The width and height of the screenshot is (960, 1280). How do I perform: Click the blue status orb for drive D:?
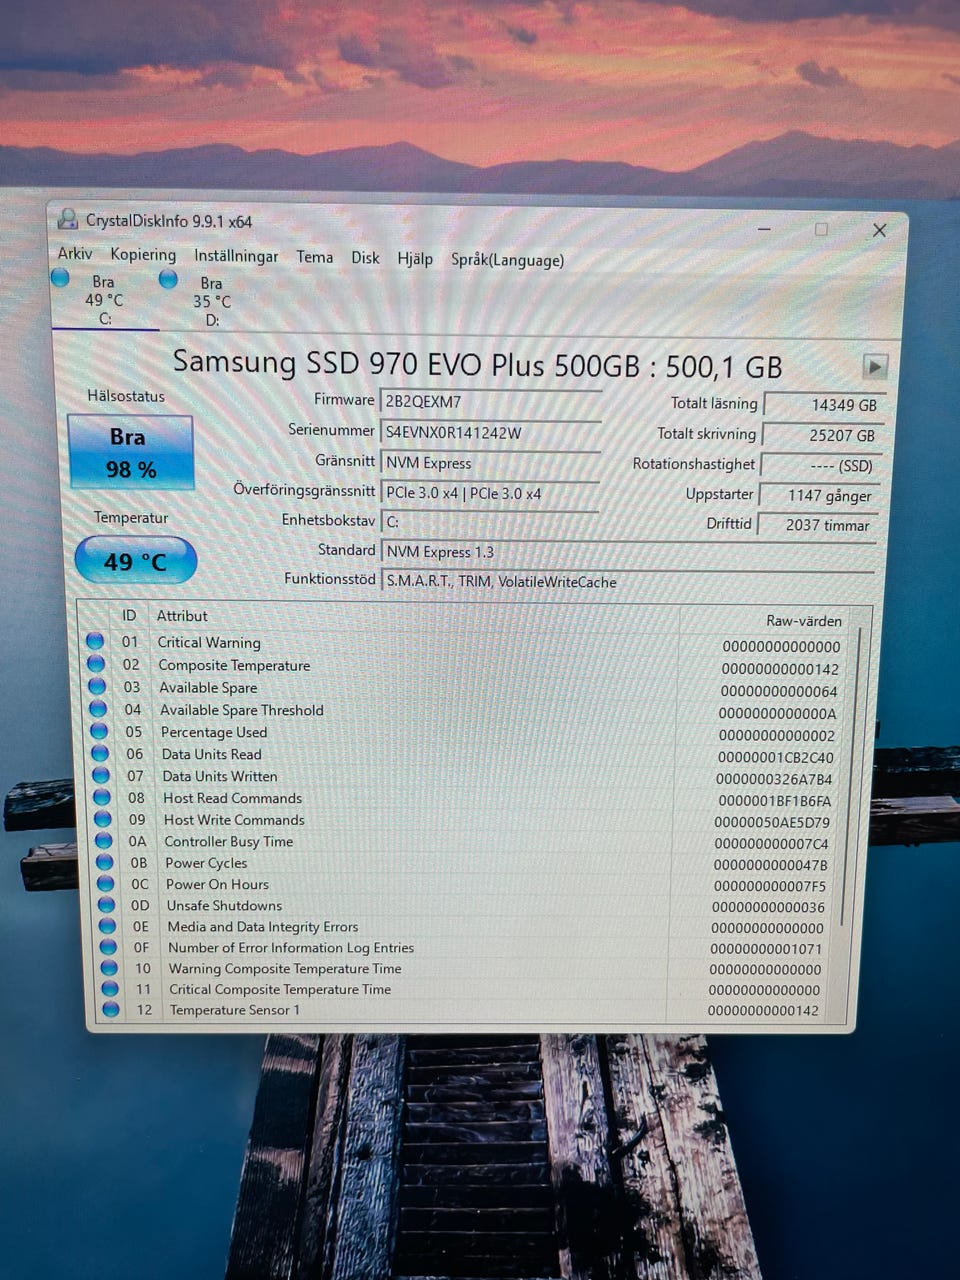tap(168, 279)
